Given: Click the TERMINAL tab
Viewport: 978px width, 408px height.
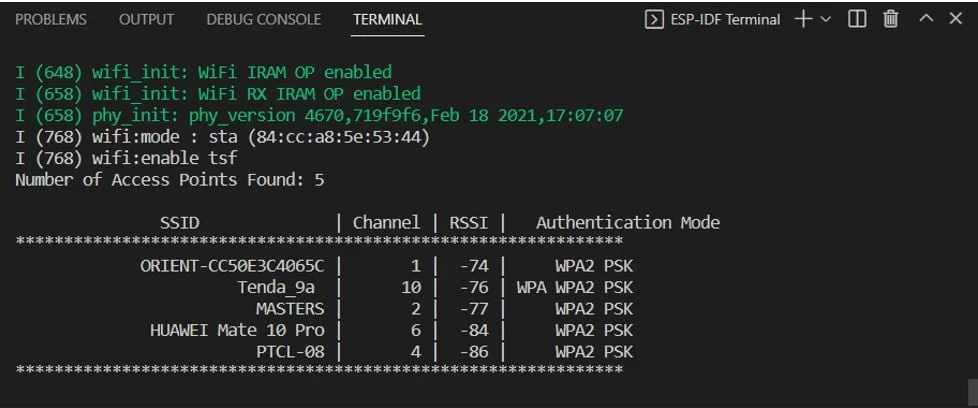Looking at the screenshot, I should (x=387, y=19).
